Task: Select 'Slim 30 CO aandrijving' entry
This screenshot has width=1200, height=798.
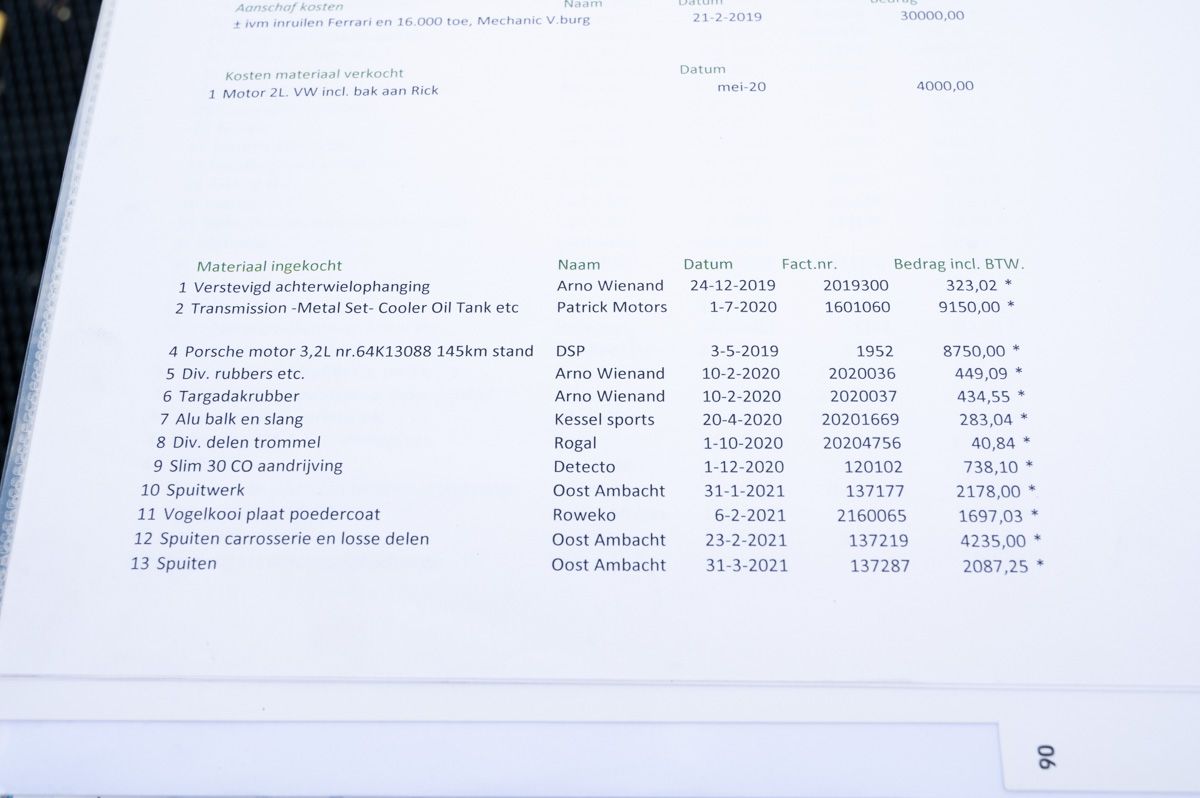Action: point(256,466)
